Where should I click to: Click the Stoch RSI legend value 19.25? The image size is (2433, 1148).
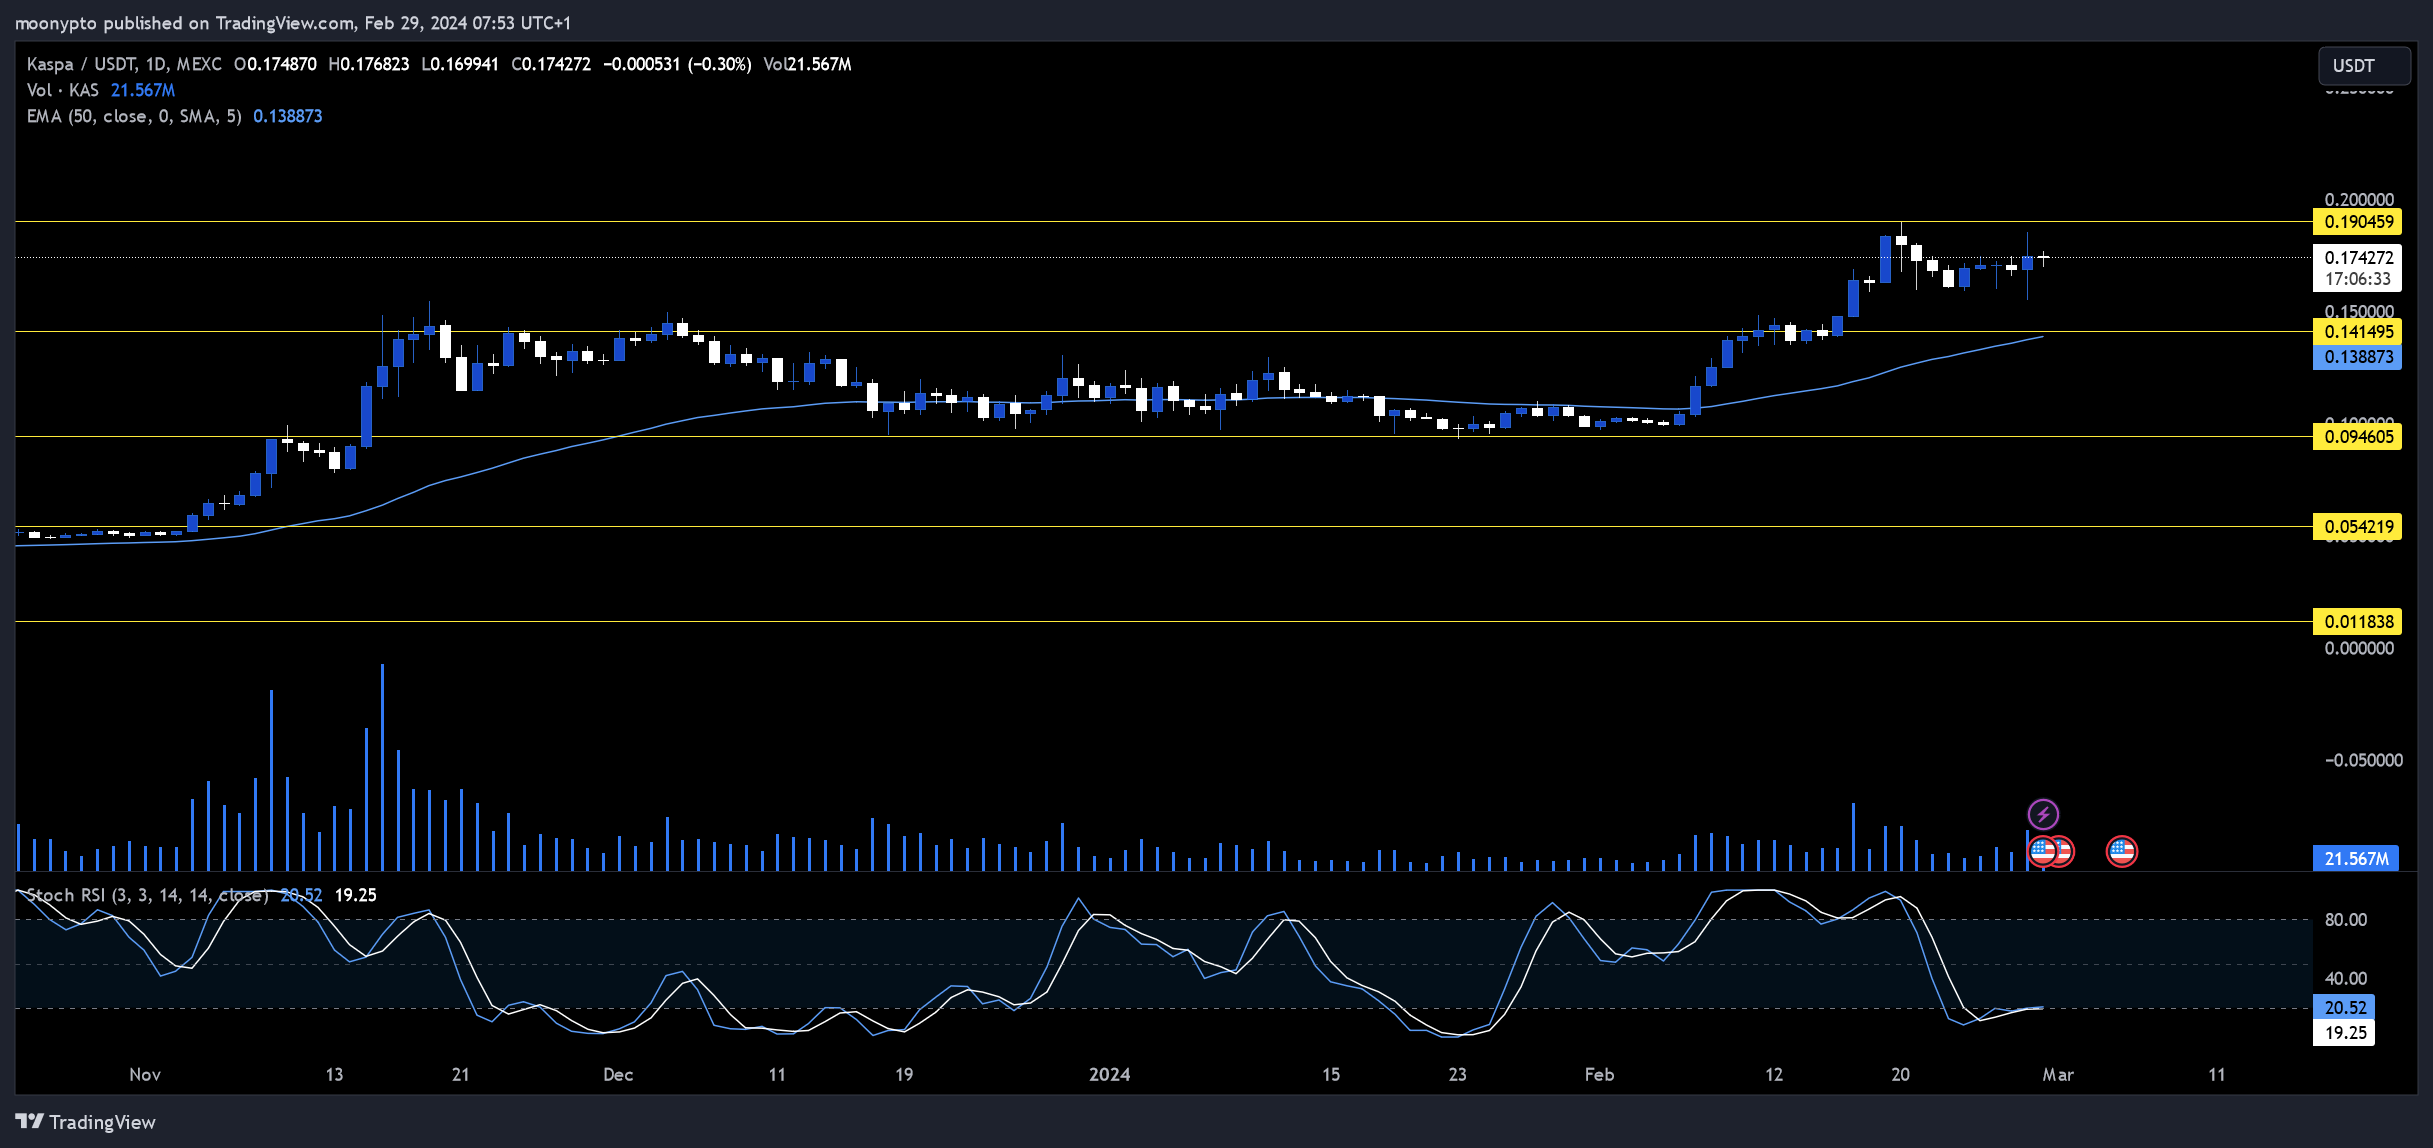click(x=355, y=895)
